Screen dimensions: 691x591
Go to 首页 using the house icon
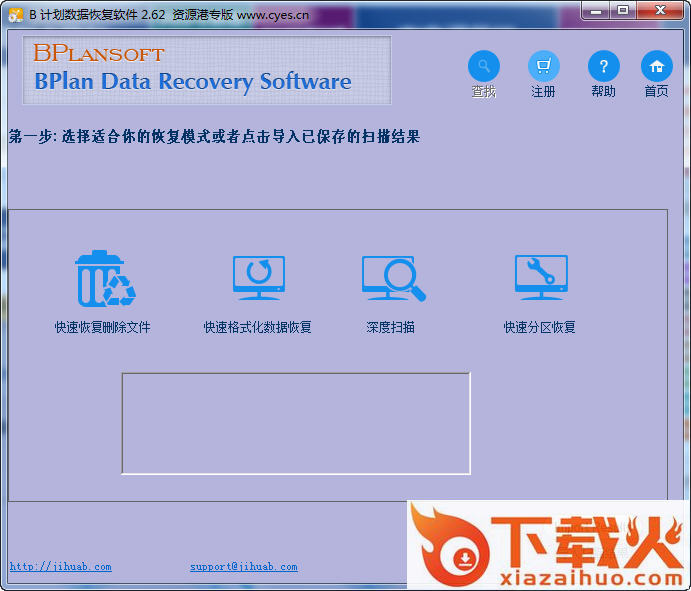click(x=656, y=67)
